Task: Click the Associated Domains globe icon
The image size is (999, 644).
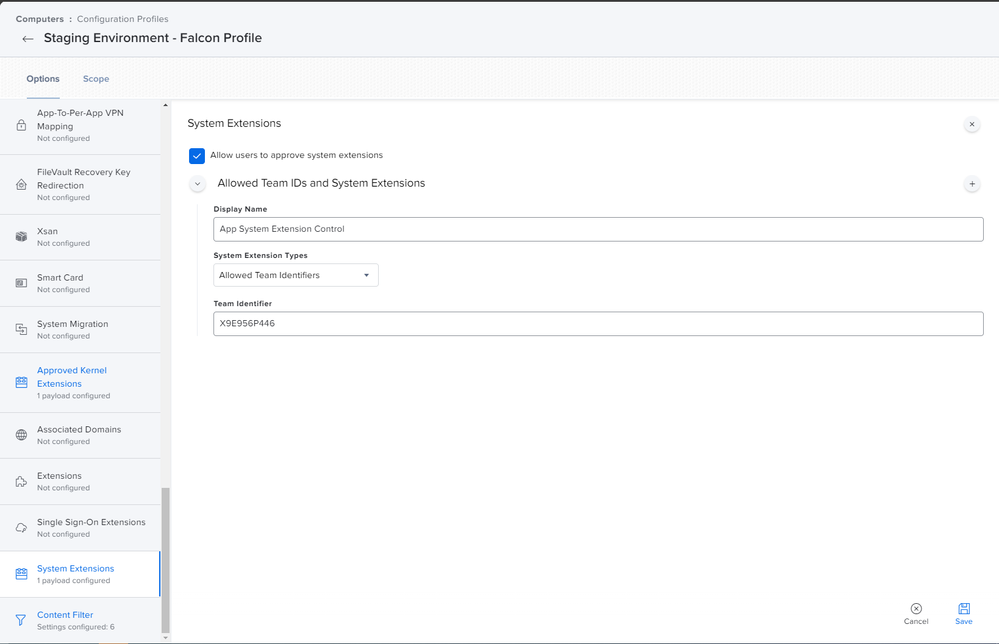Action: [x=21, y=435]
